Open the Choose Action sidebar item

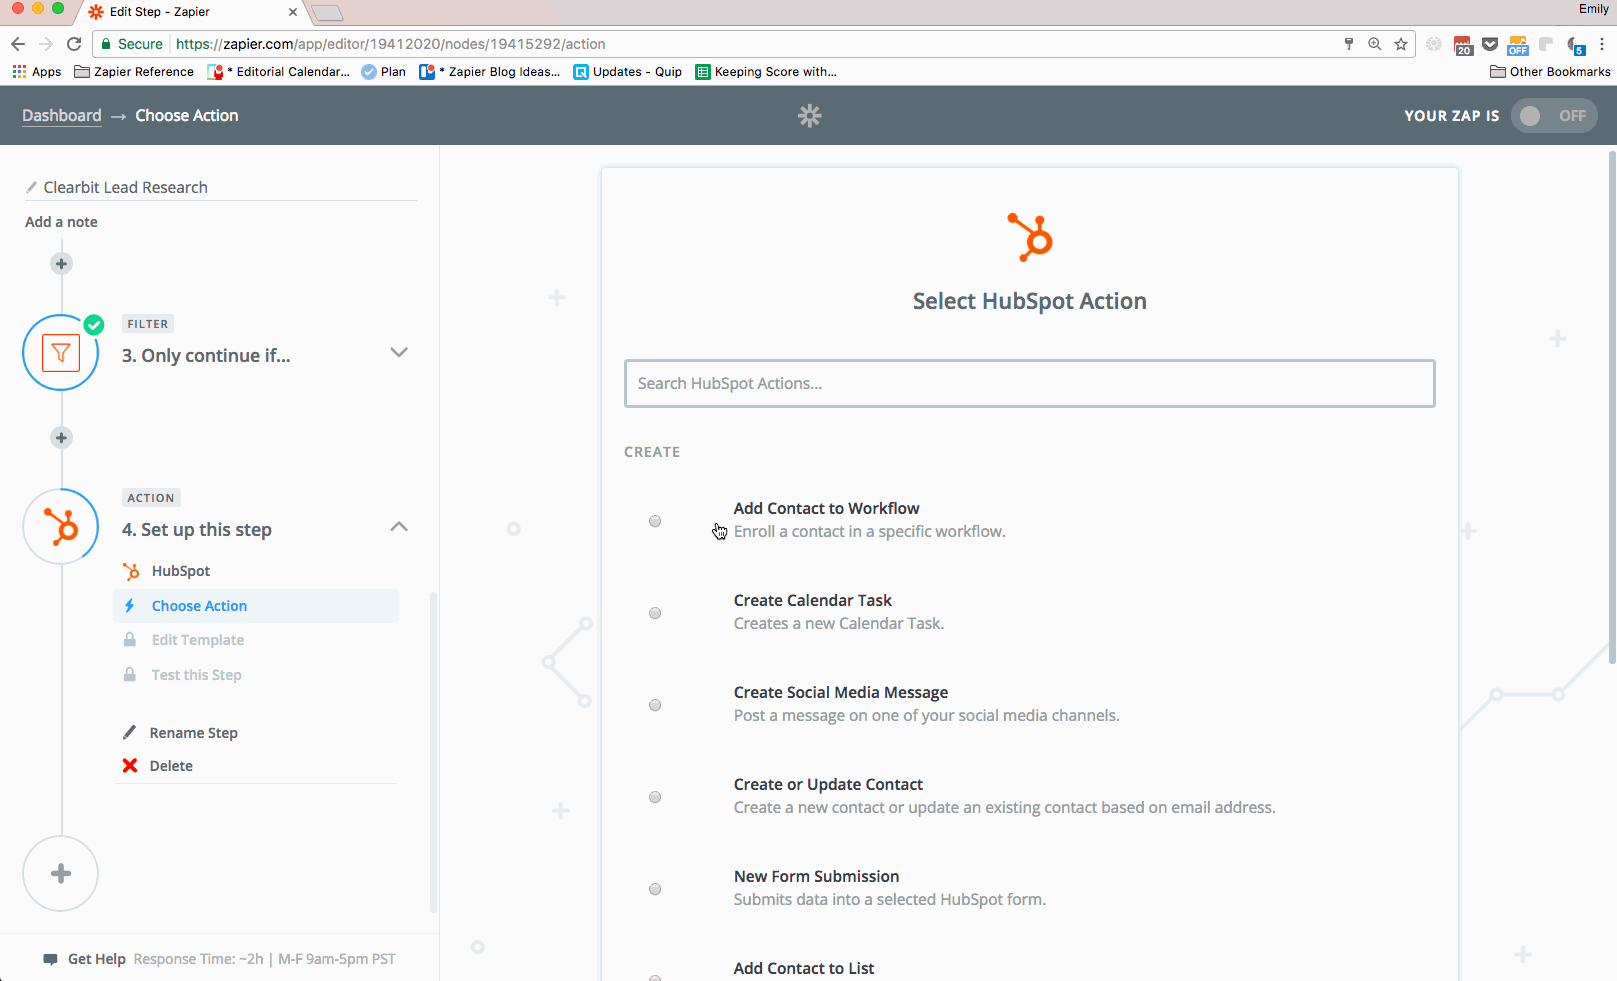[x=256, y=606]
